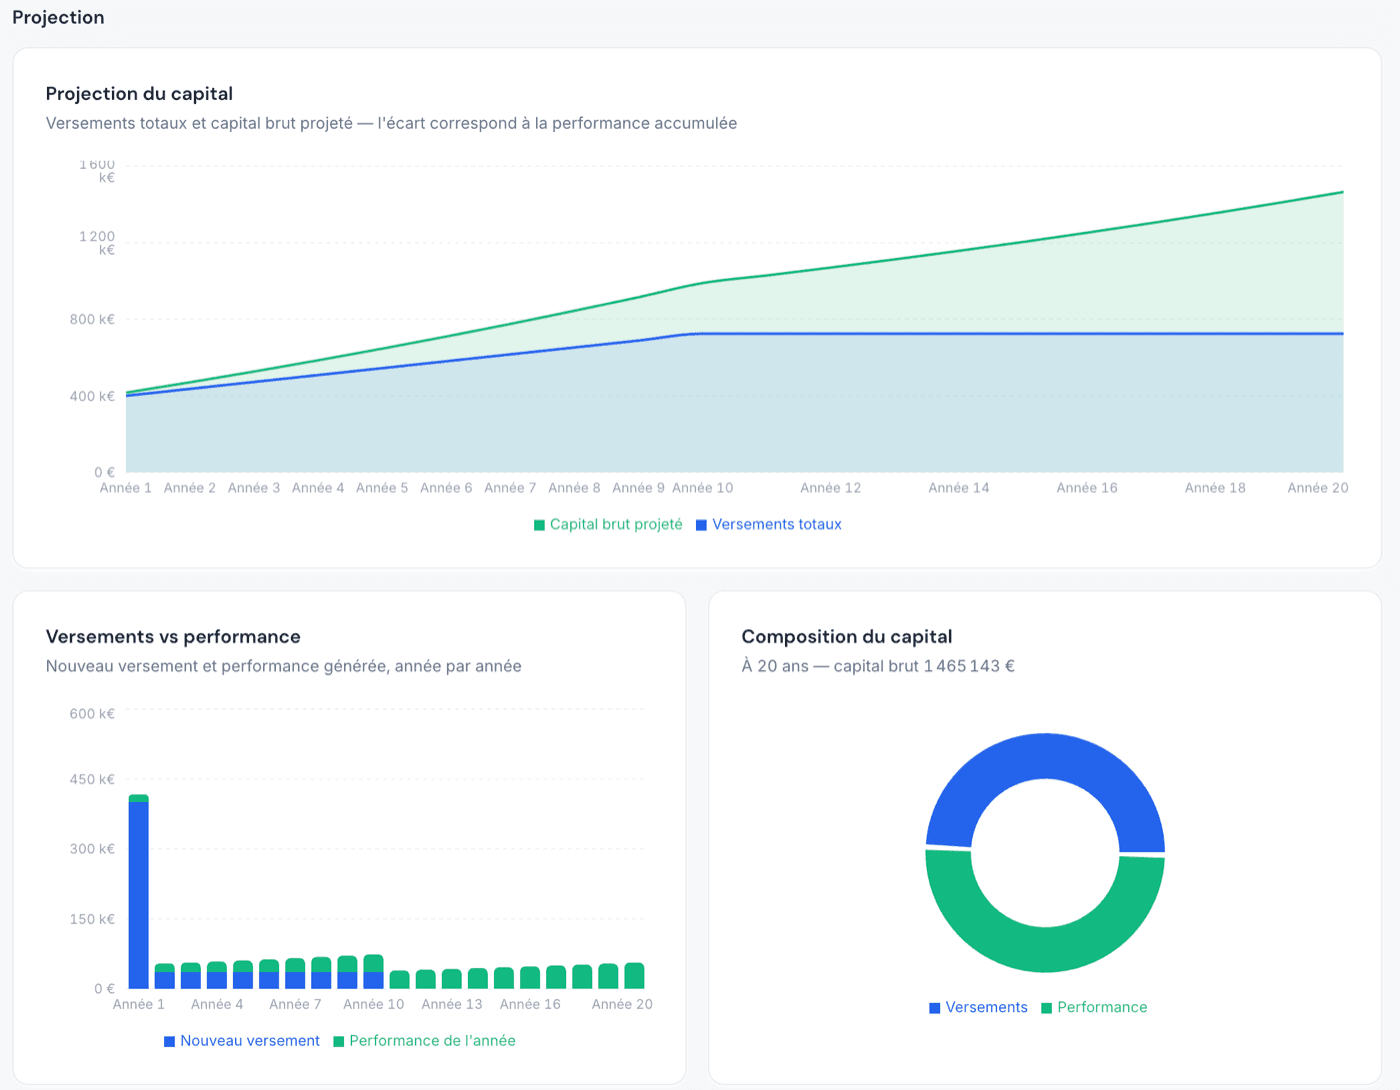The width and height of the screenshot is (1400, 1090).
Task: Click the bar above the Année 4 label
Action: point(217,975)
